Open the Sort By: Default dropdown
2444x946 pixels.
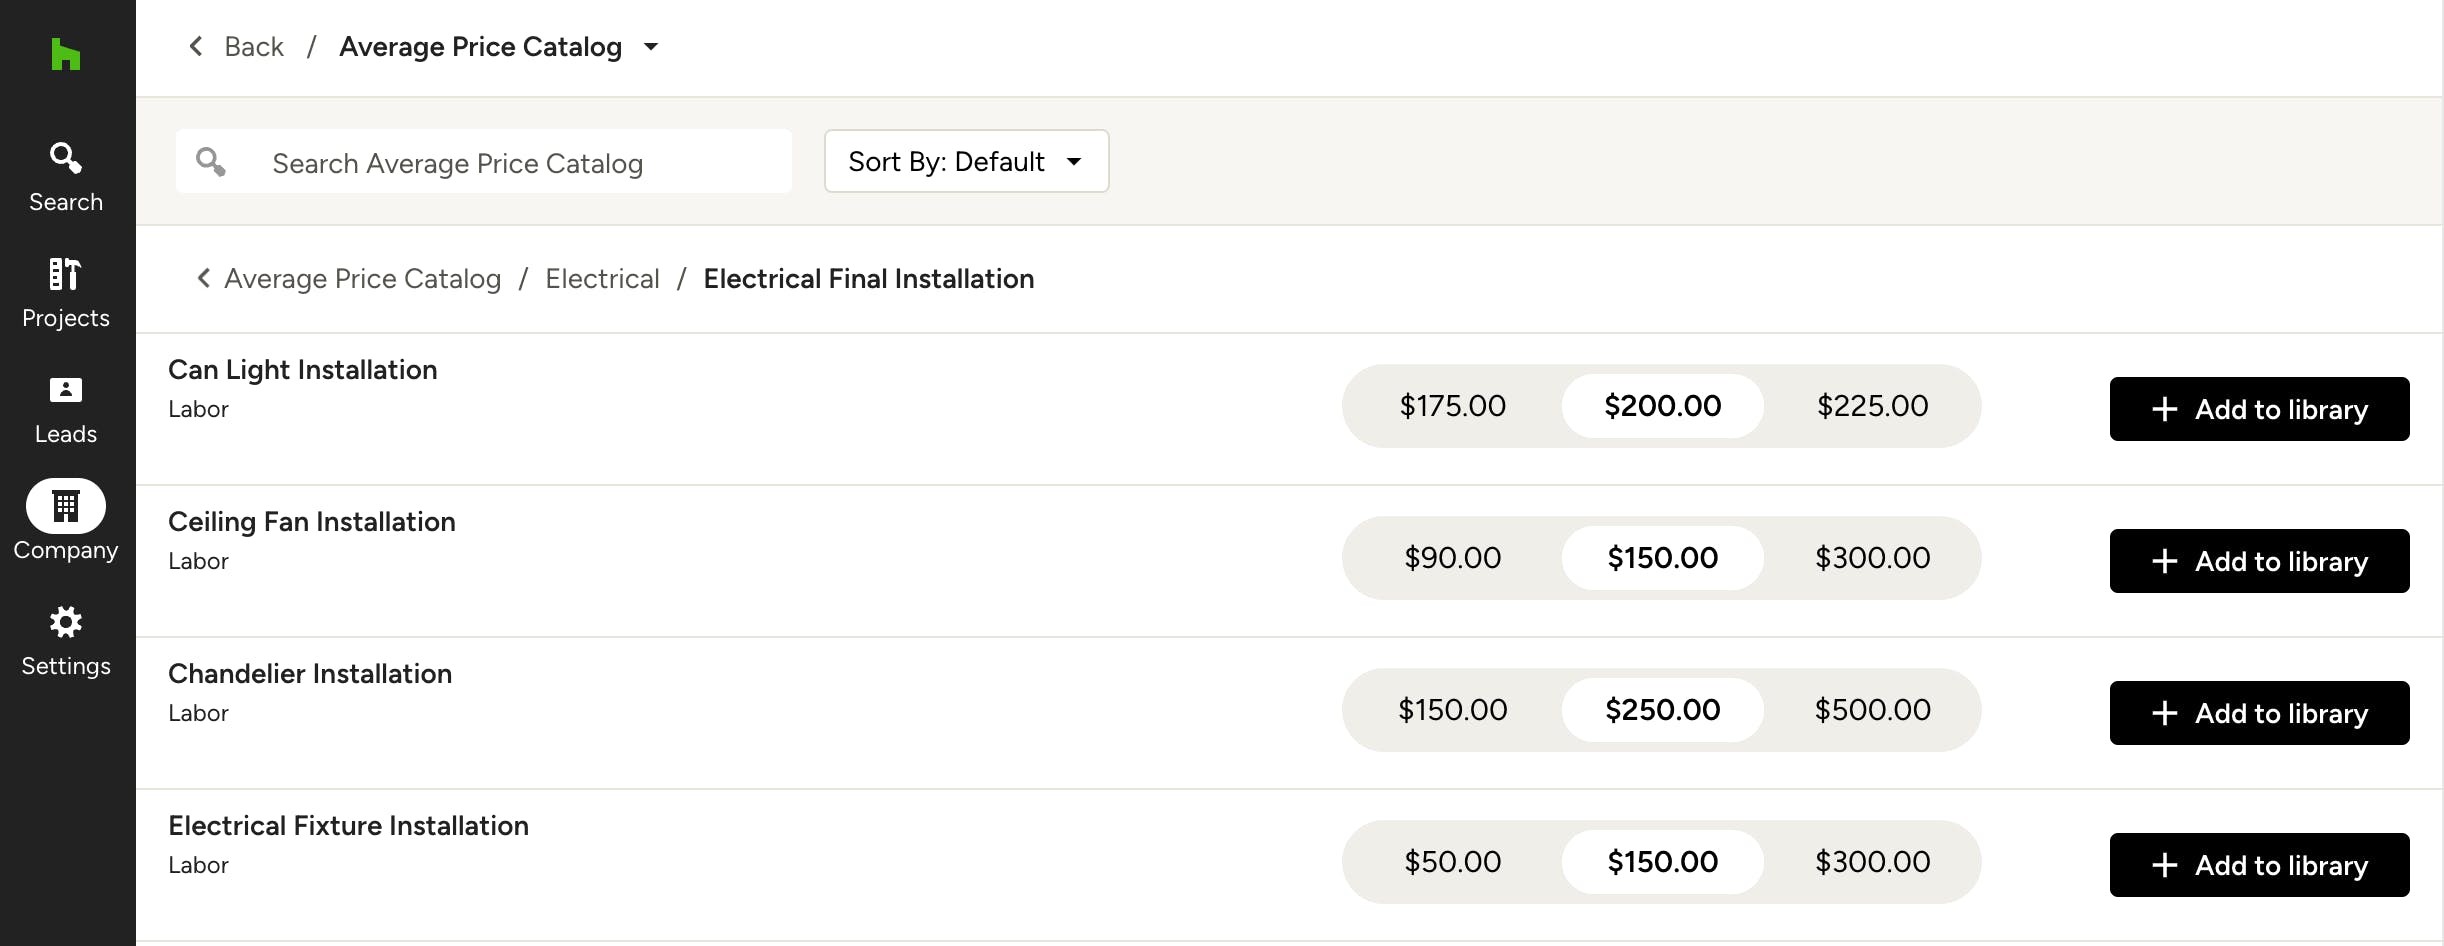[966, 161]
